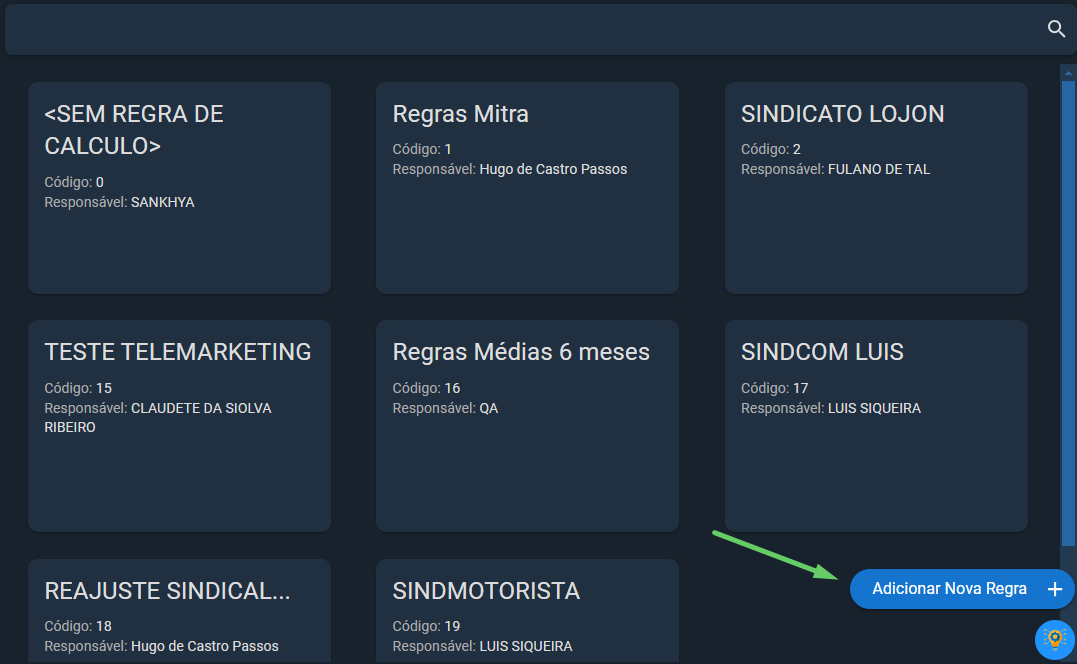Click 'CLAUDETE DA SIOLVA RIBEIRO' responsável text
1077x664 pixels.
pos(158,417)
